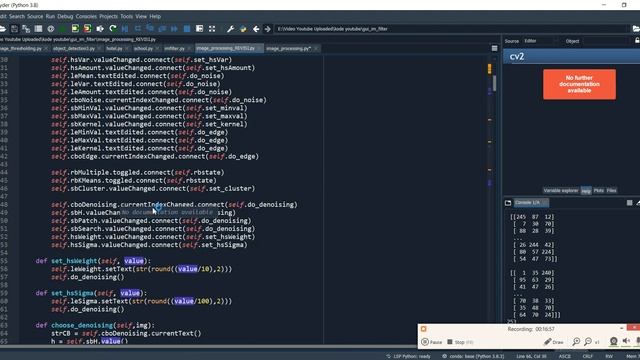Open the Debug menu
The width and height of the screenshot is (640, 360).
click(65, 16)
